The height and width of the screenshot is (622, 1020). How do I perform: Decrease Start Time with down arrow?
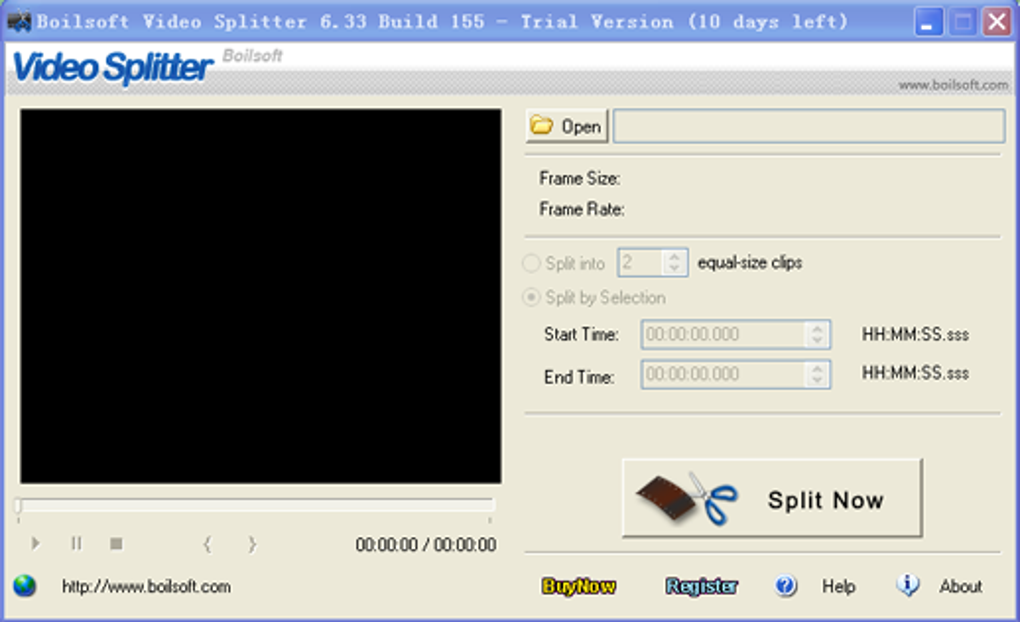coord(818,342)
